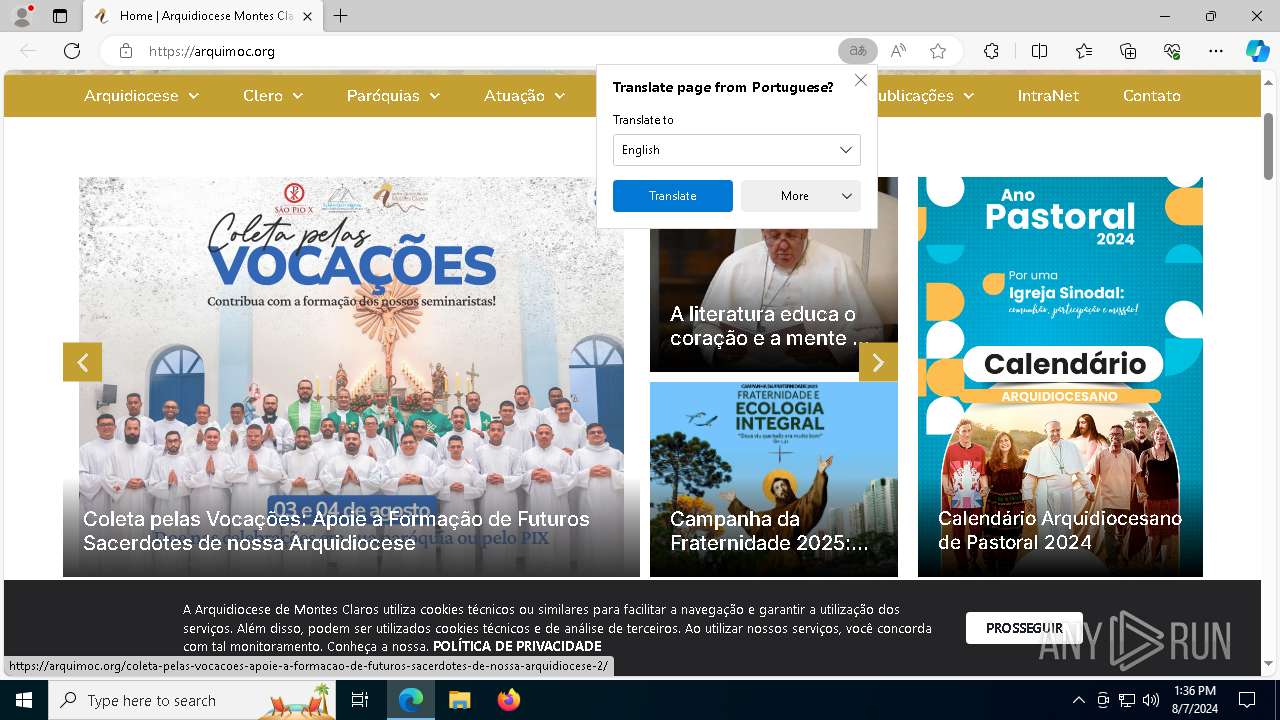Open the Collections icon

click(x=1128, y=51)
